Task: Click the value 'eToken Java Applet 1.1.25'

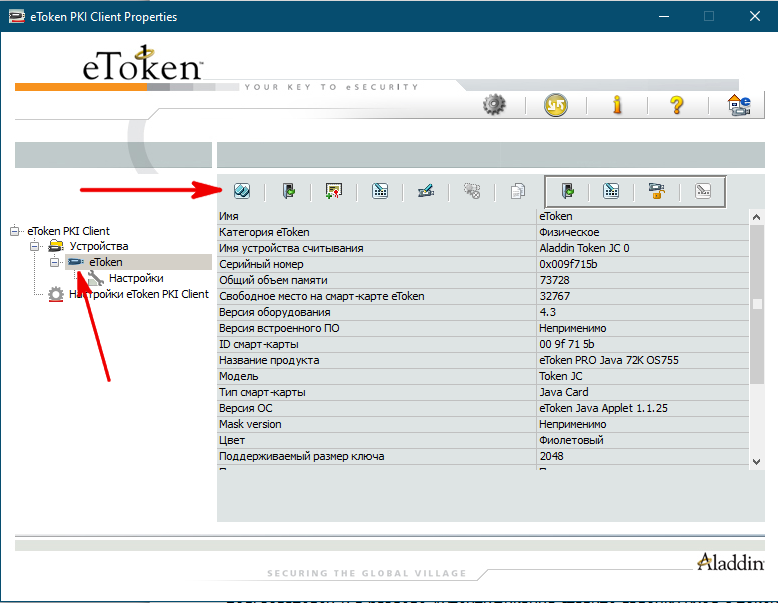Action: pyautogui.click(x=603, y=408)
